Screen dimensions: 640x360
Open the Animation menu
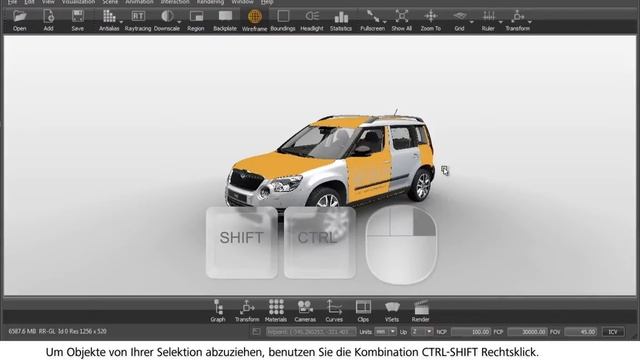pyautogui.click(x=139, y=2)
